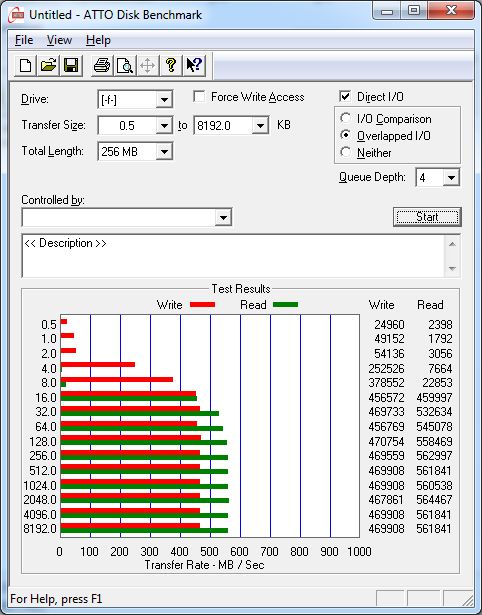482x615 pixels.
Task: Click the New document toolbar icon
Action: 25,65
